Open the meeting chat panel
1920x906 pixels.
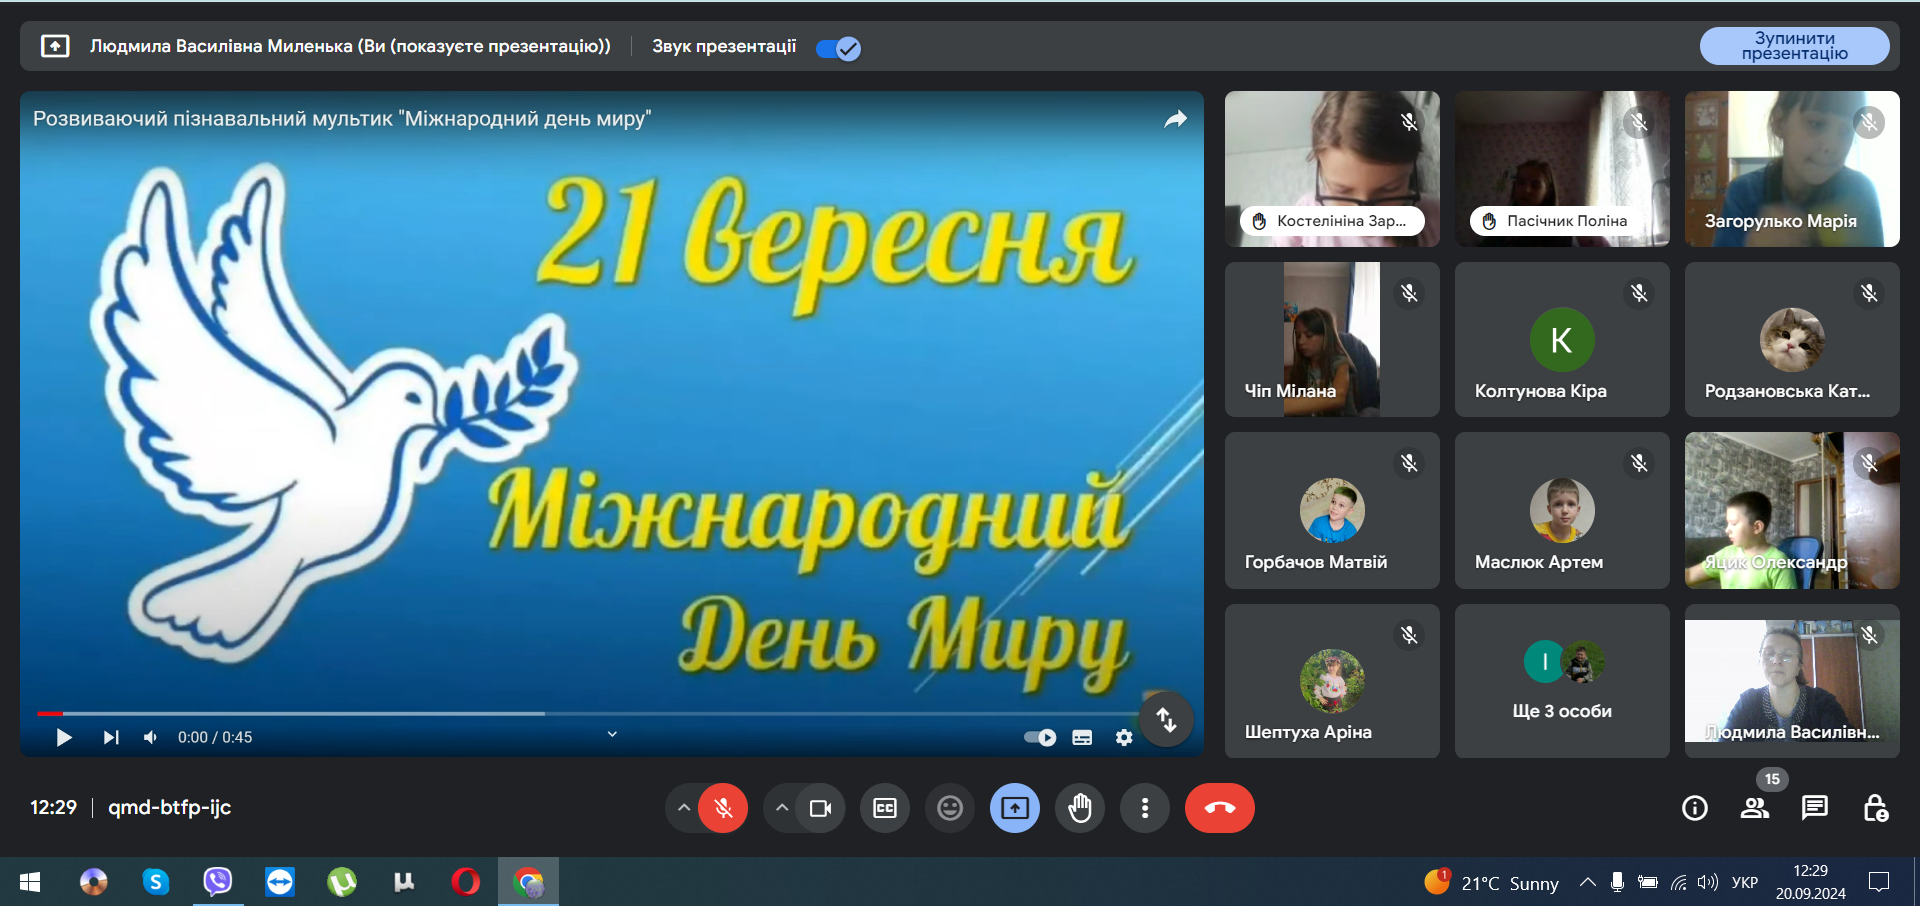click(x=1814, y=808)
